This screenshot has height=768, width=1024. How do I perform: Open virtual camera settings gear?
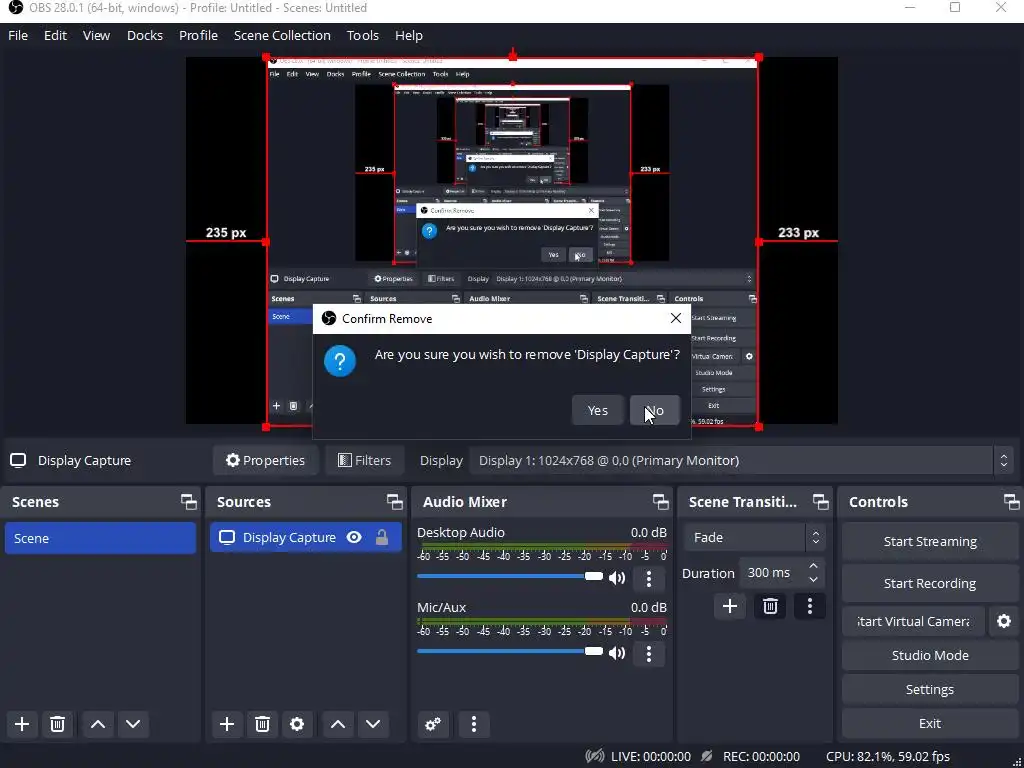(1004, 621)
